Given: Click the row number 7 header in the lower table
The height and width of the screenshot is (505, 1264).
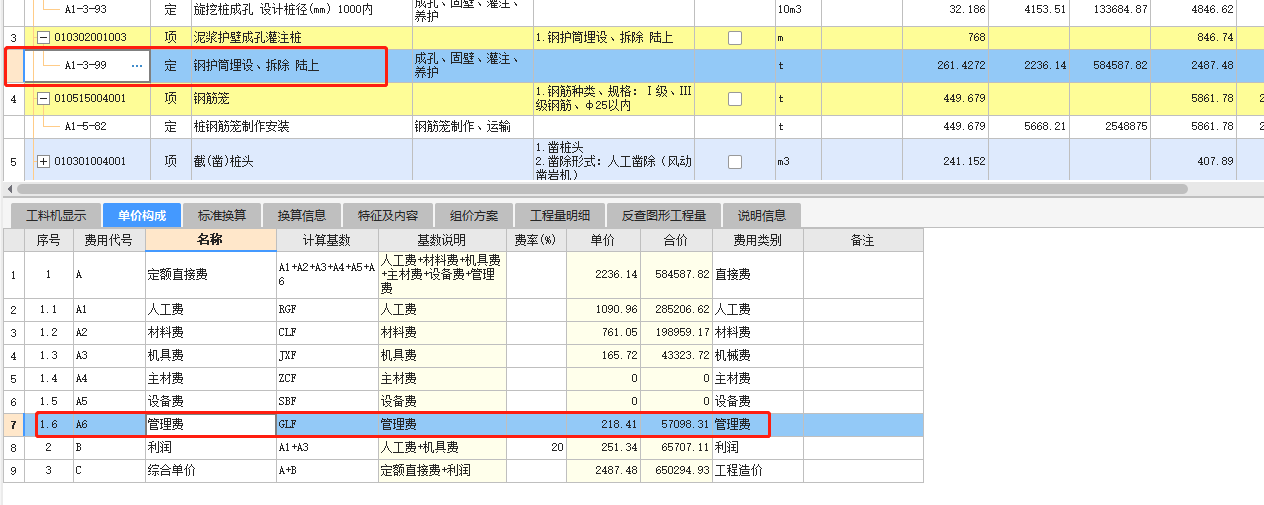Looking at the screenshot, I should (x=13, y=425).
